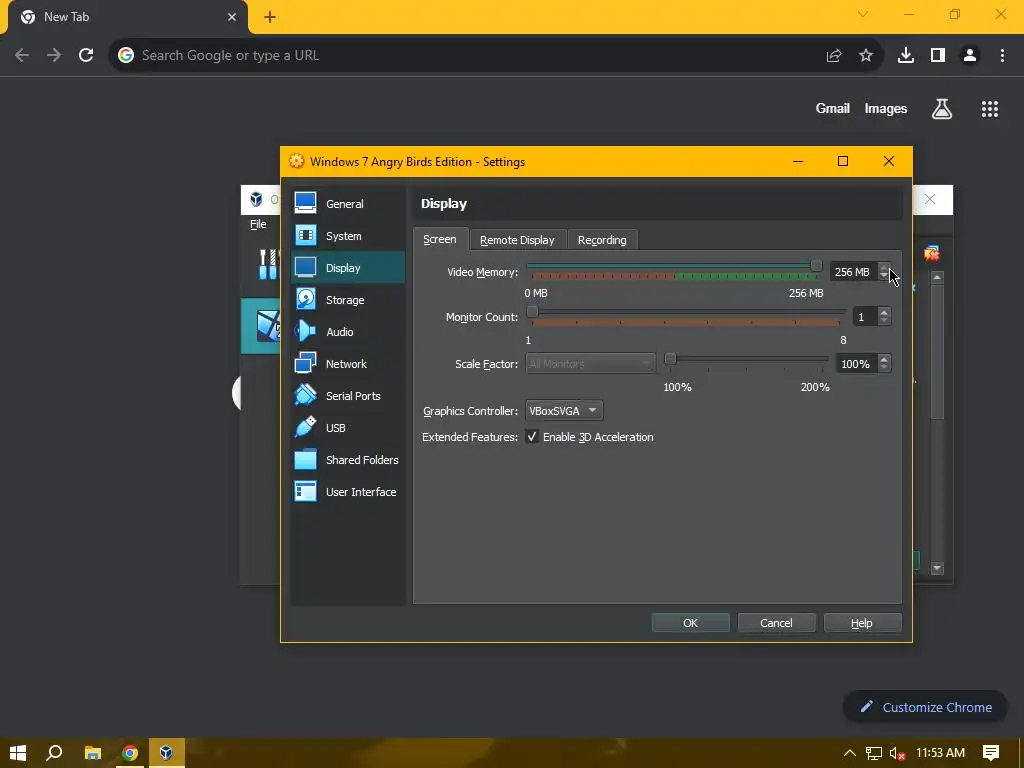Click the Video Memory slider handle
This screenshot has height=768, width=1024.
coord(816,266)
